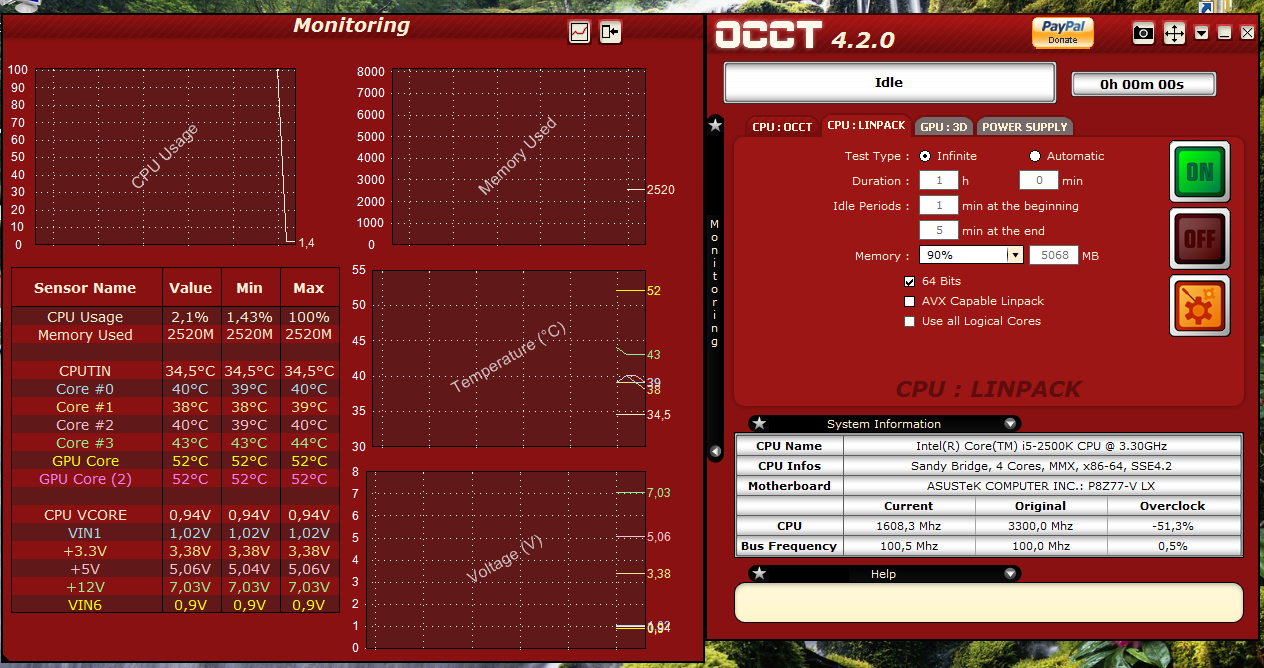Collapse the System Information section arrow

pos(1010,424)
